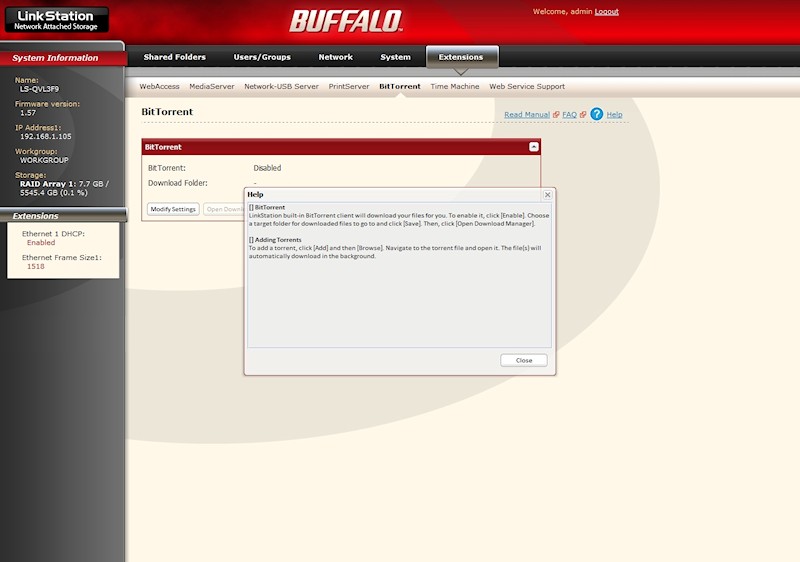Select the Time Machine sub-tab

[454, 87]
